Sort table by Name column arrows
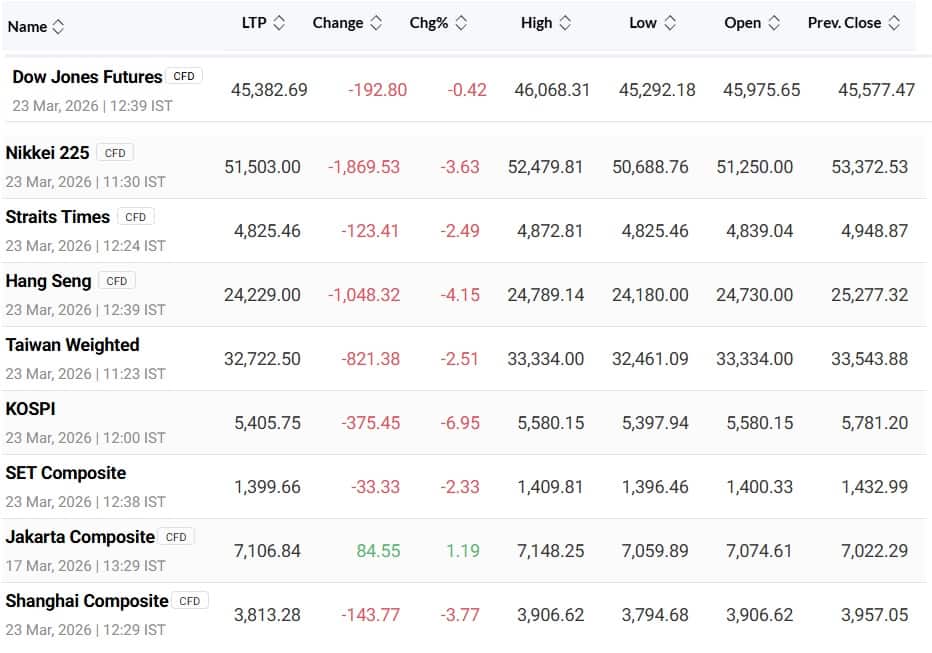 tap(58, 26)
